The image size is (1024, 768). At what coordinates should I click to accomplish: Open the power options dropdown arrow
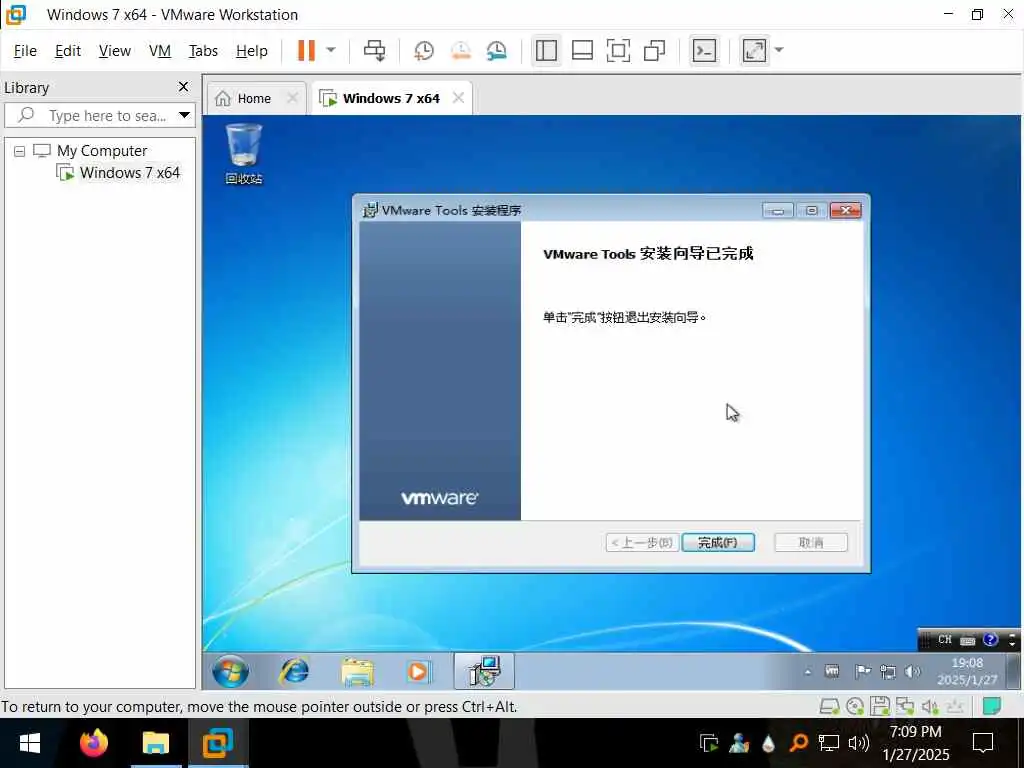point(331,50)
